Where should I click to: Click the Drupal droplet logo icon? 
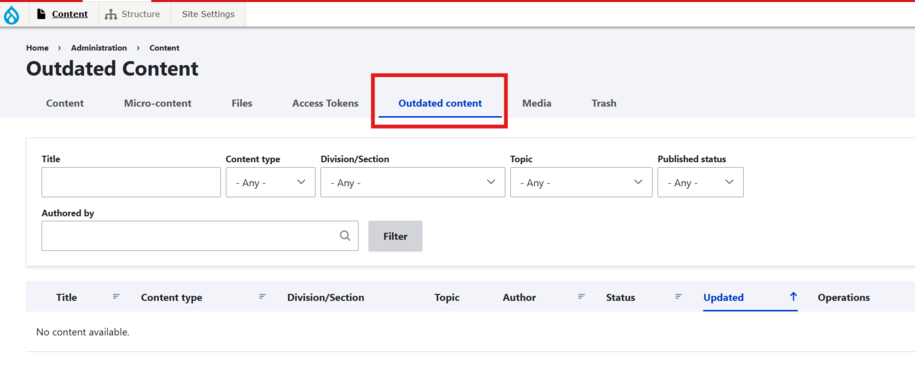[x=12, y=15]
